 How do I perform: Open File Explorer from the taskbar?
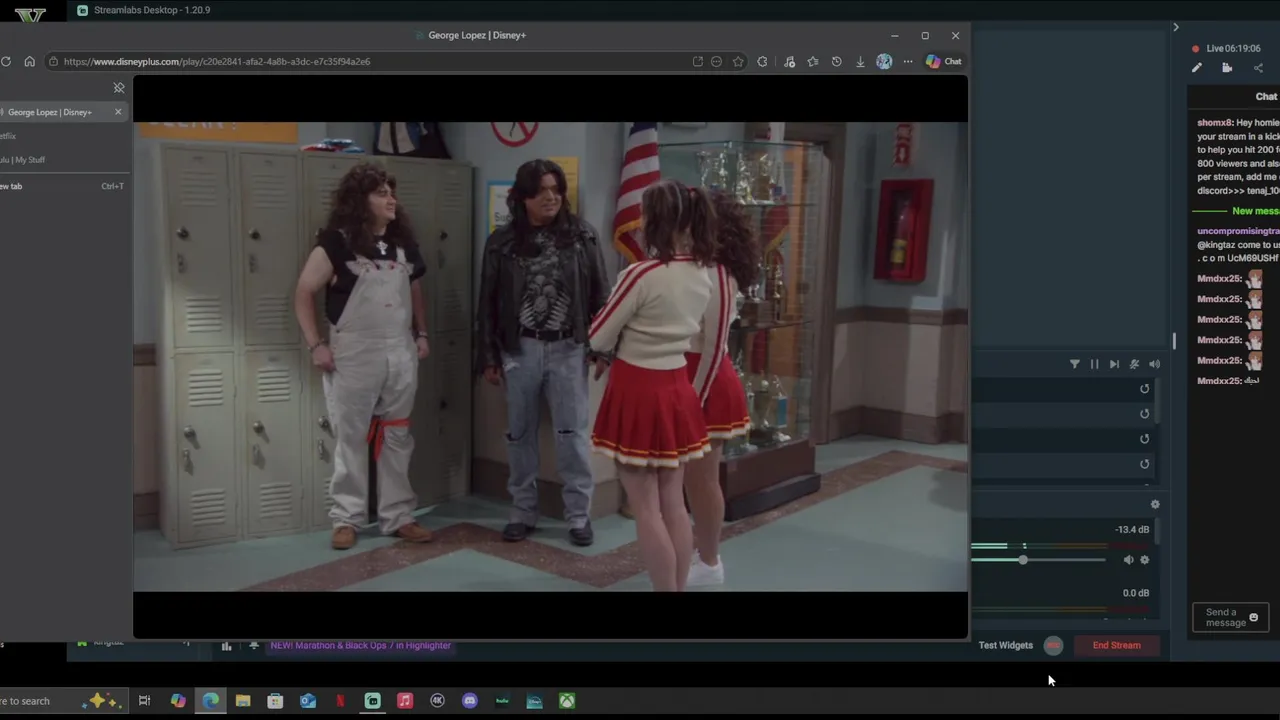[243, 701]
